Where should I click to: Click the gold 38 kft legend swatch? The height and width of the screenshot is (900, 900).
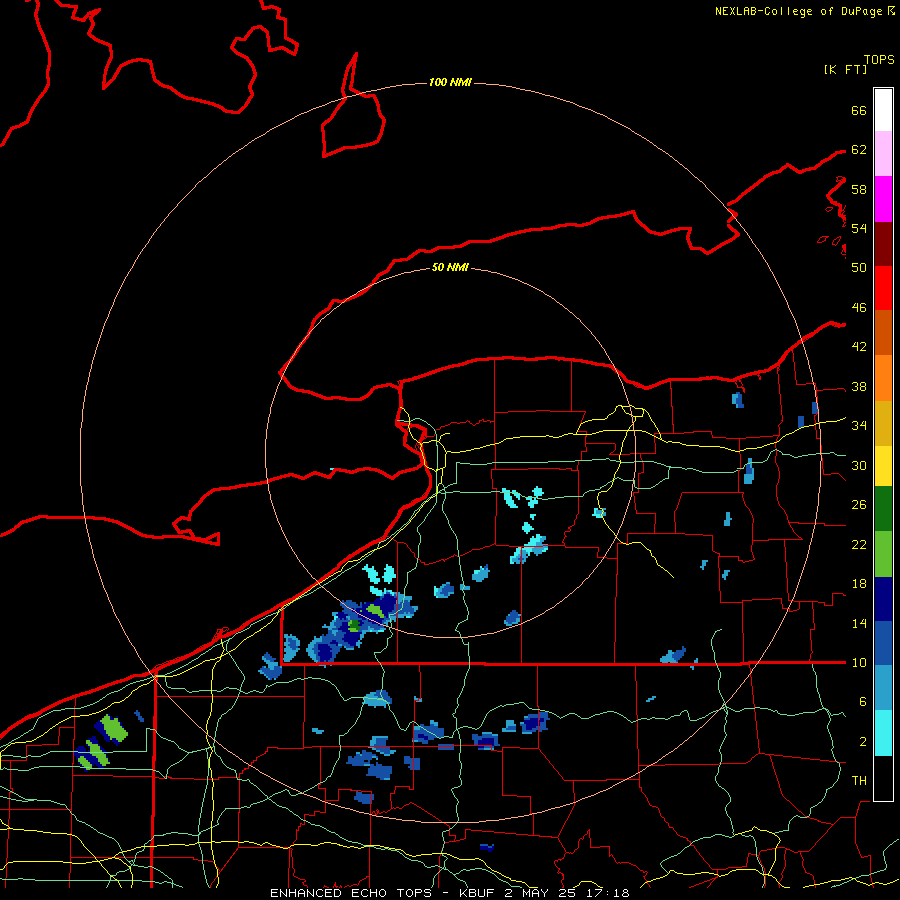[x=883, y=423]
